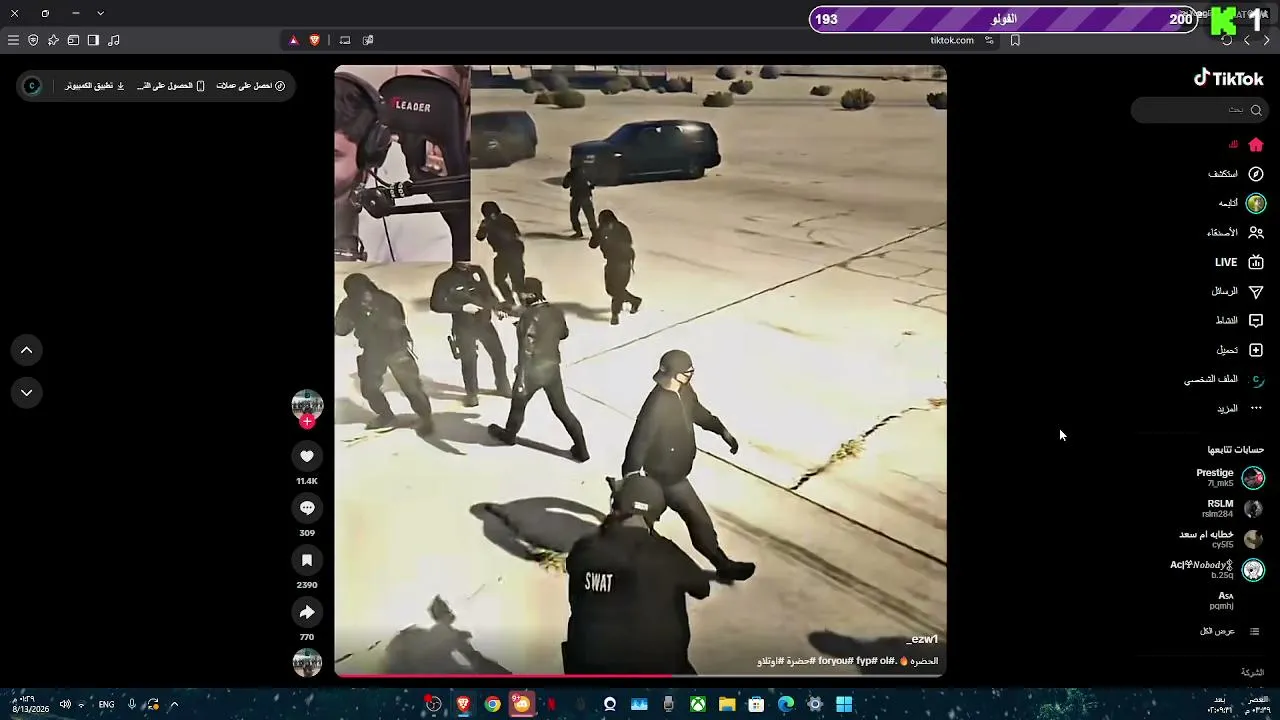Open the cy5f5 followed account
Screen dimensions: 1280x720
tap(1221, 539)
